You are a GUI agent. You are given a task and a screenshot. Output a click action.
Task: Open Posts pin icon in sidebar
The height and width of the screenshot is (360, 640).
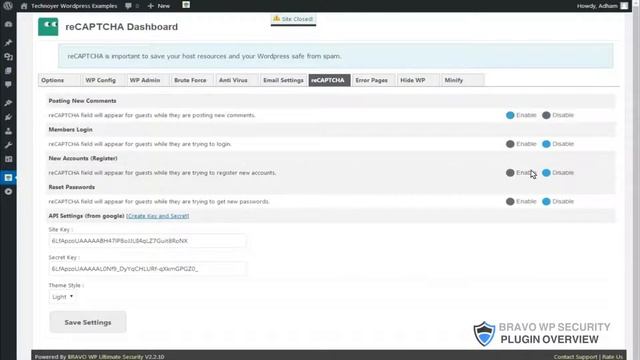click(x=8, y=42)
